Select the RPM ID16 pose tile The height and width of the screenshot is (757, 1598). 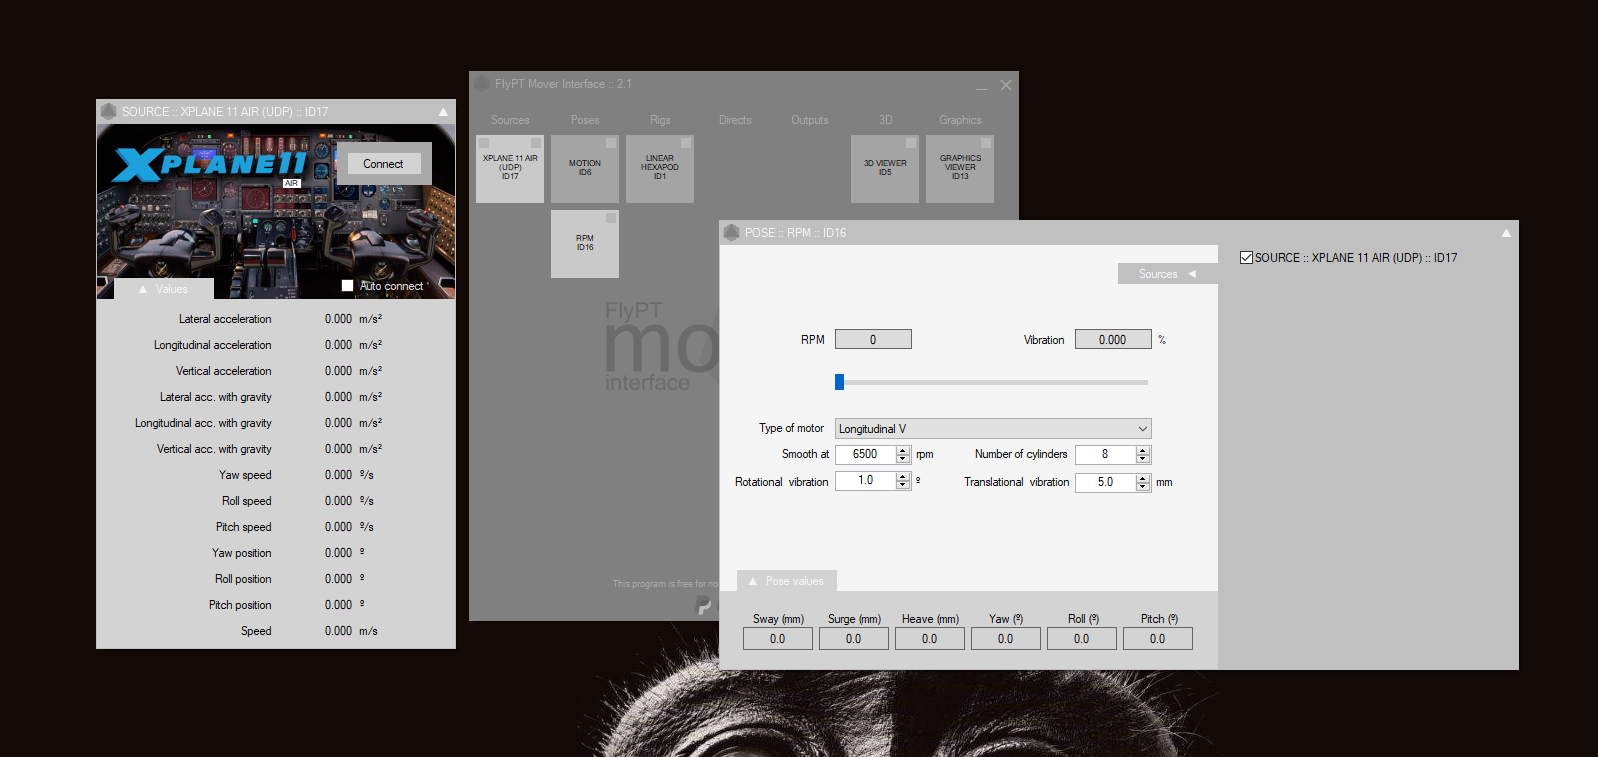click(x=585, y=244)
